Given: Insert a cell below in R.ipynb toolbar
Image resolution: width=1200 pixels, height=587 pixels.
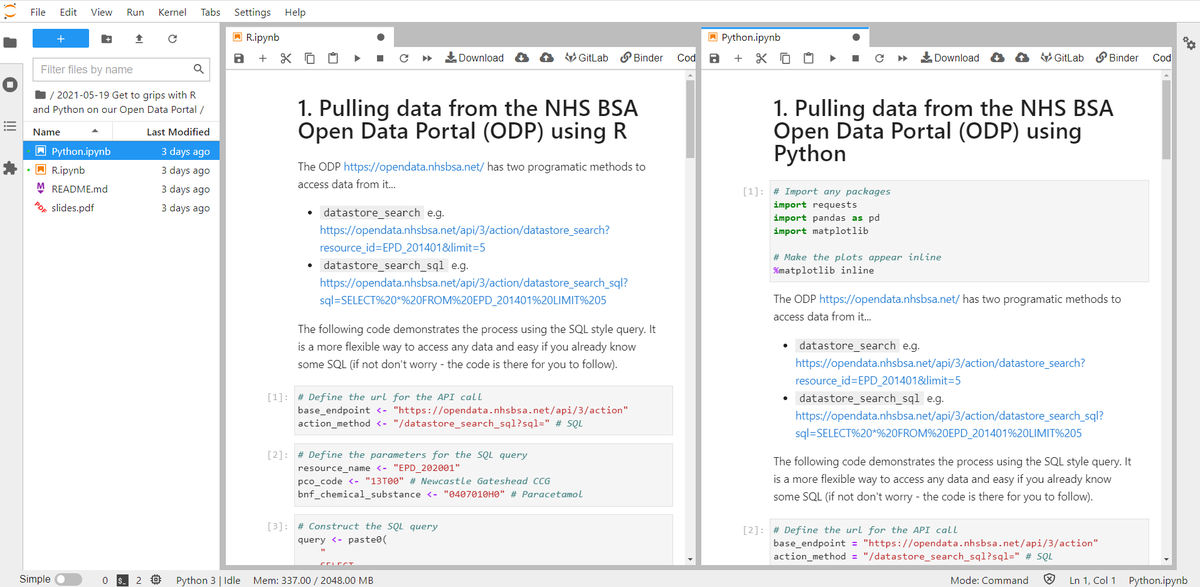Looking at the screenshot, I should pos(262,58).
